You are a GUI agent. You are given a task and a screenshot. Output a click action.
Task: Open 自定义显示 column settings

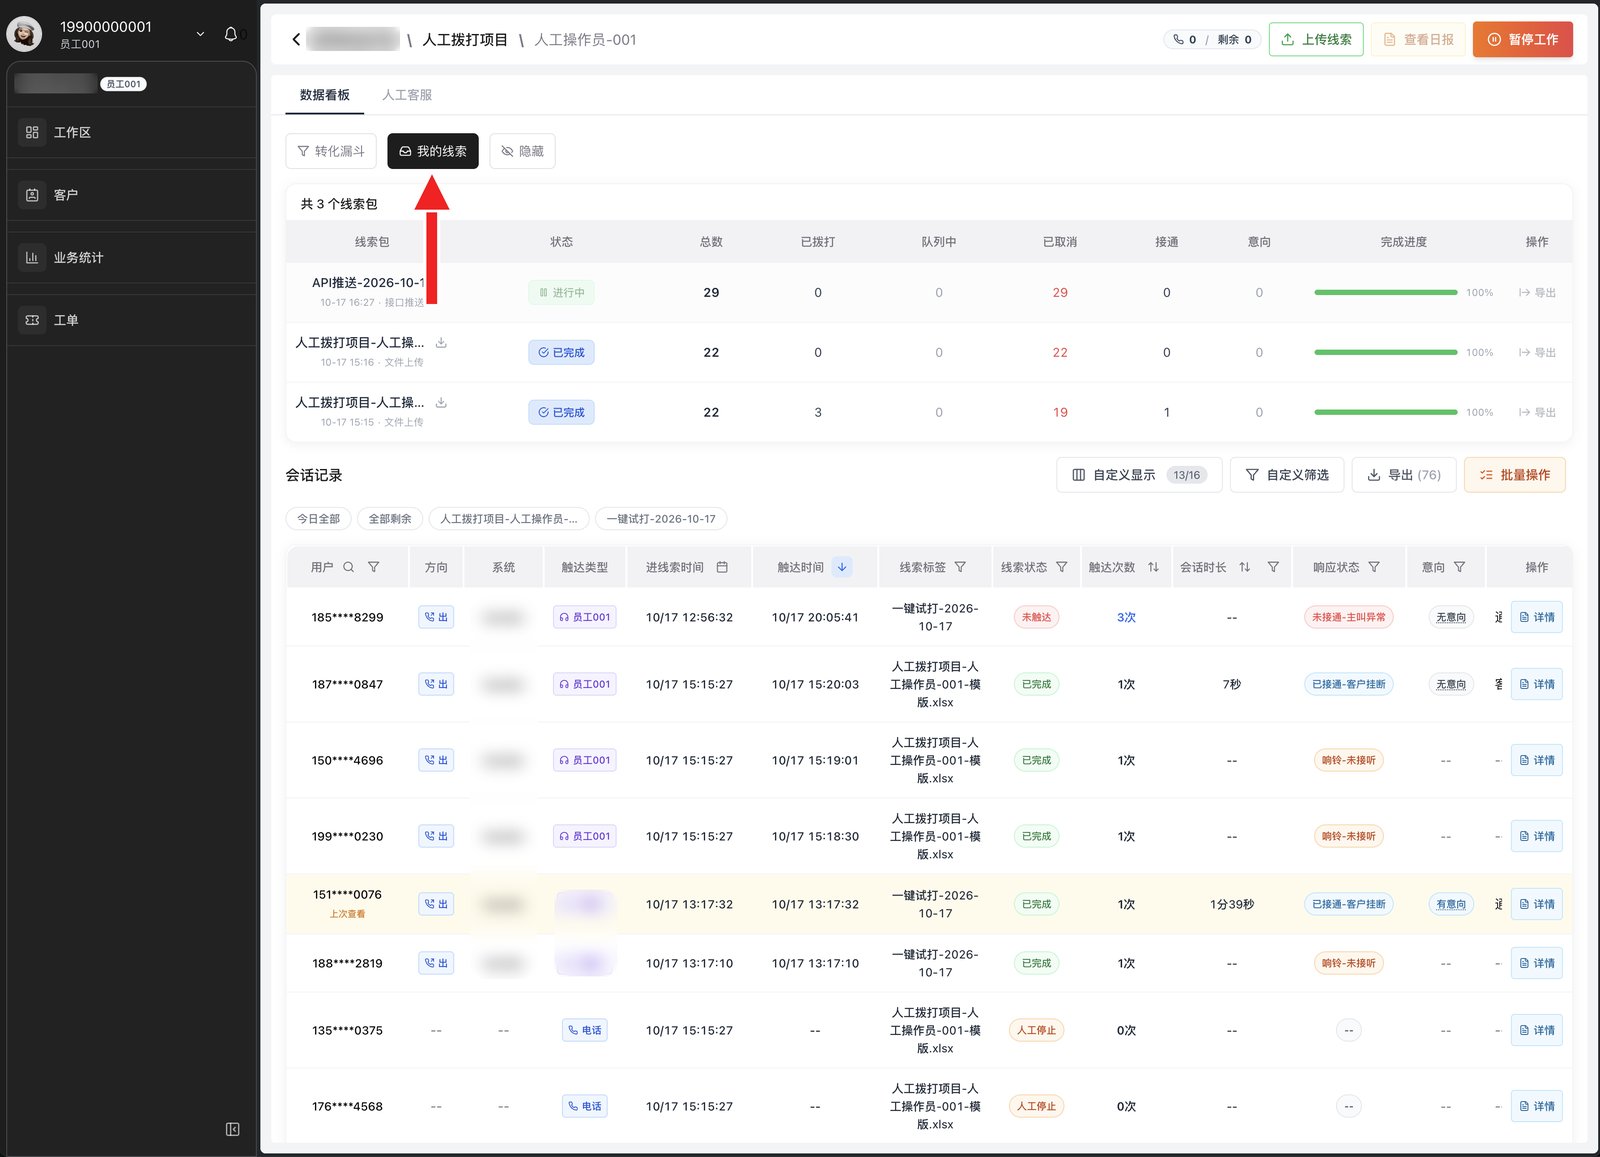pyautogui.click(x=1139, y=475)
